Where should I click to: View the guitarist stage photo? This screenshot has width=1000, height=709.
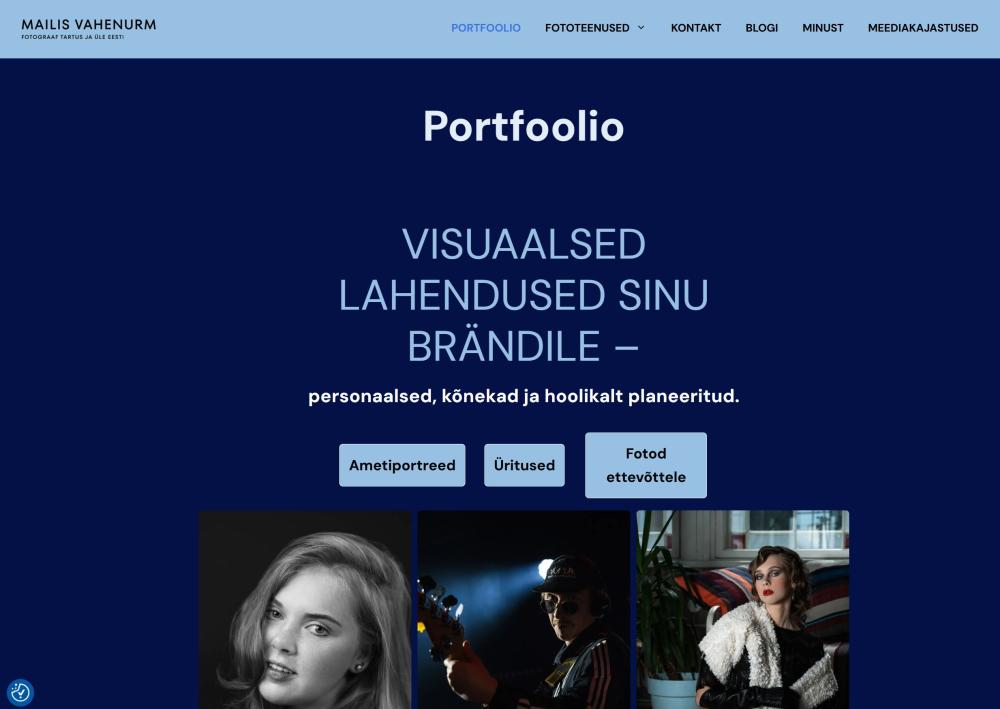[x=524, y=610]
